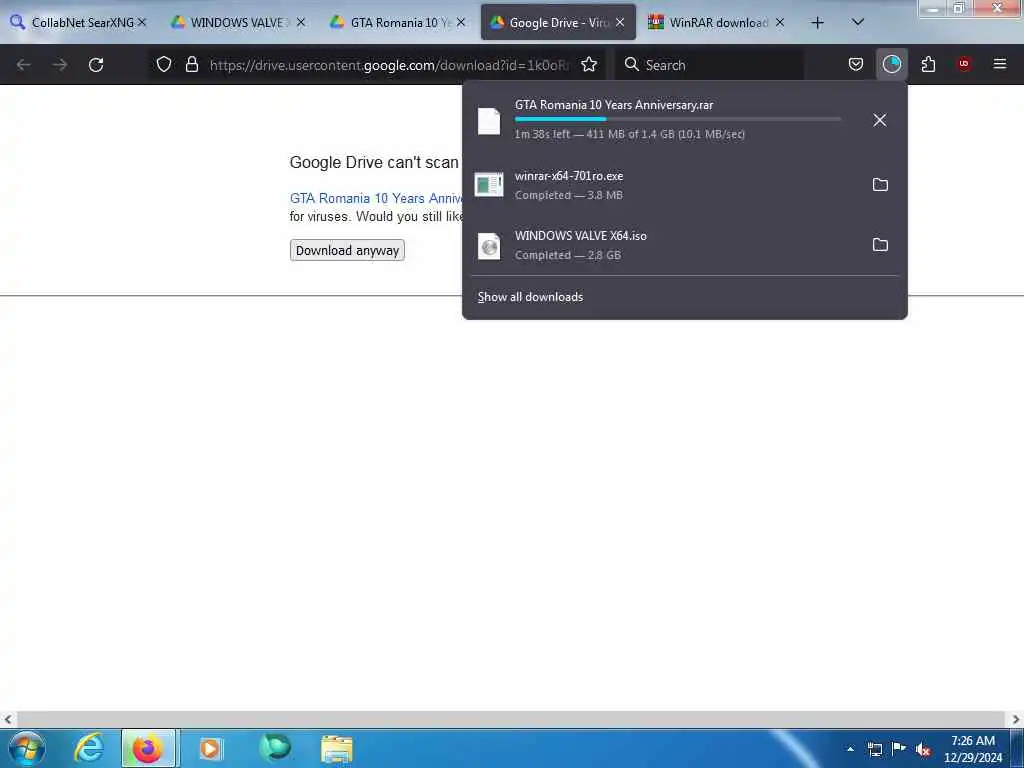Open the extensions puzzle menu
This screenshot has width=1024, height=768.
pos(928,64)
